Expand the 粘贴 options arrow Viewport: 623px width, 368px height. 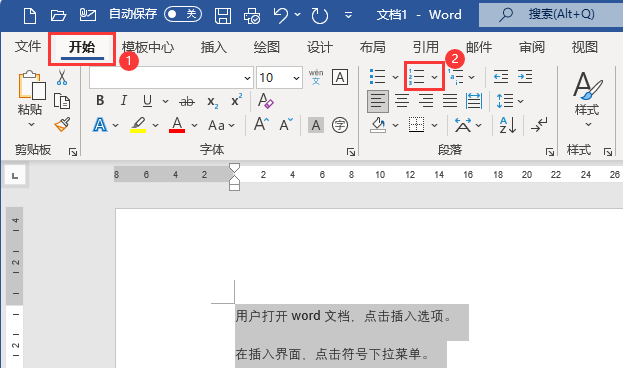(x=31, y=124)
